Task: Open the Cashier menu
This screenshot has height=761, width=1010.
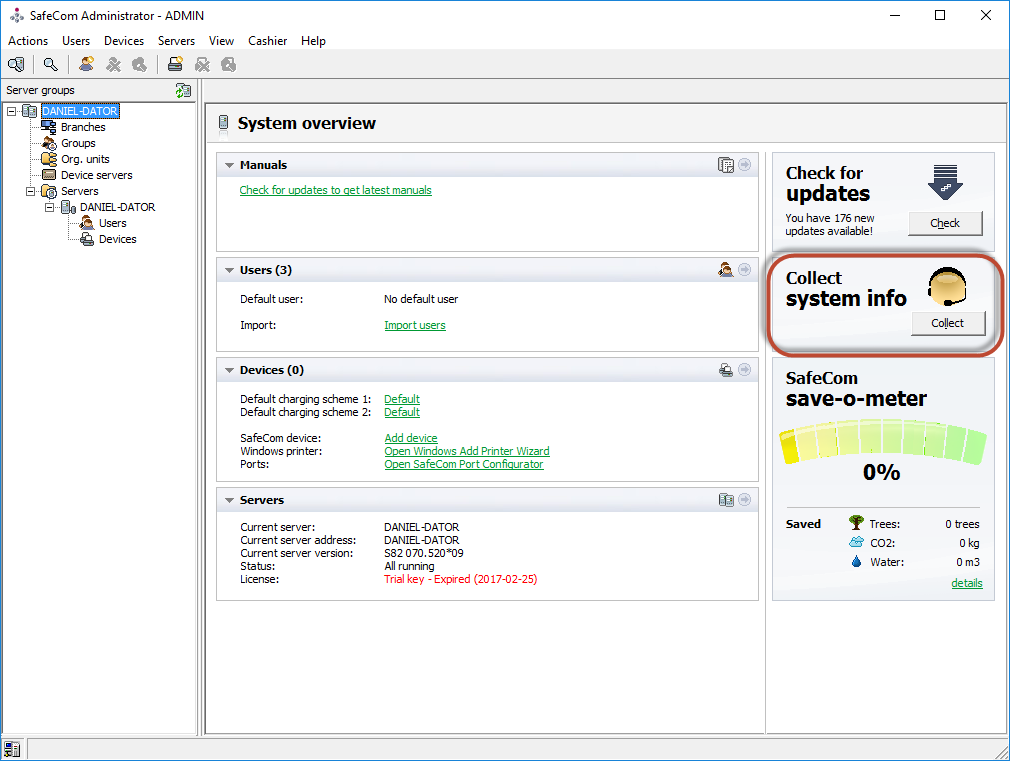Action: point(267,41)
